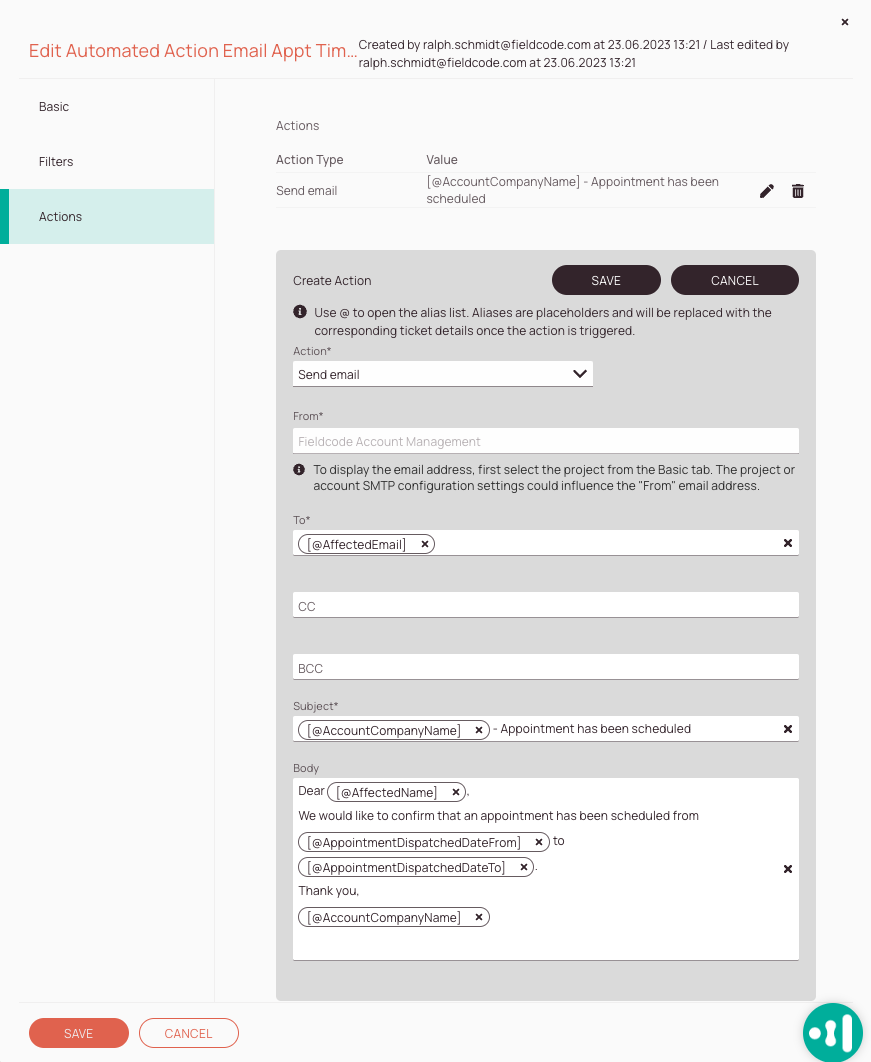
Task: Save the Create Action form
Action: [x=606, y=280]
